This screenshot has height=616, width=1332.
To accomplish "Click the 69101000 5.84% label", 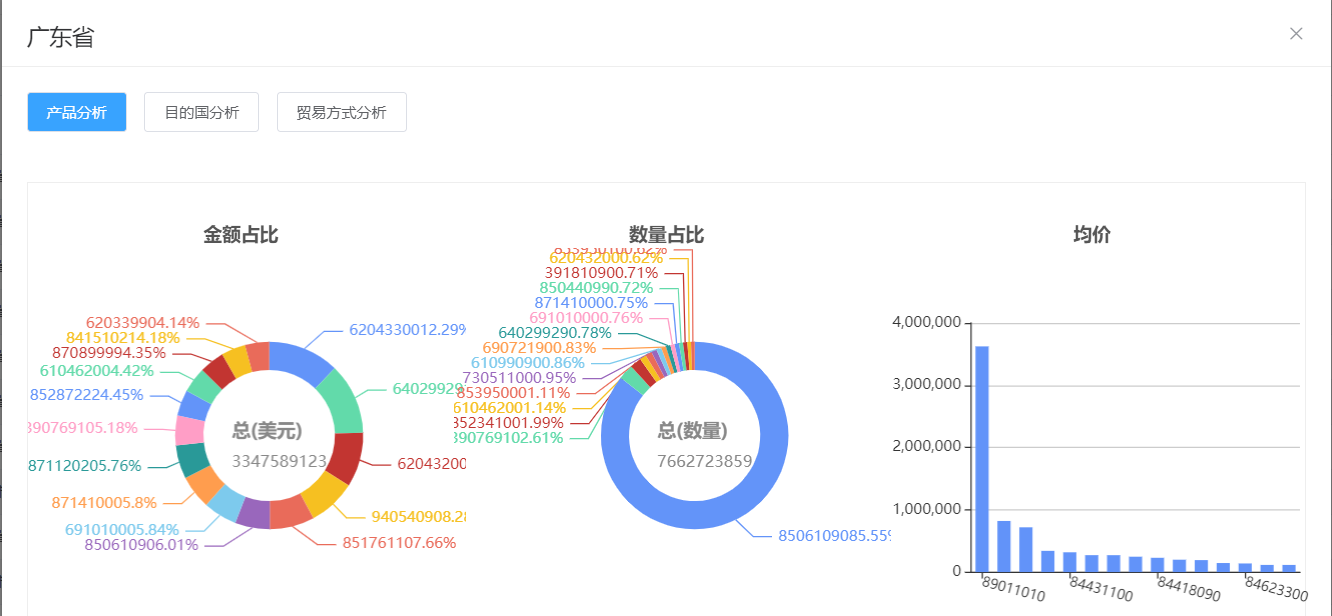I will [x=122, y=529].
